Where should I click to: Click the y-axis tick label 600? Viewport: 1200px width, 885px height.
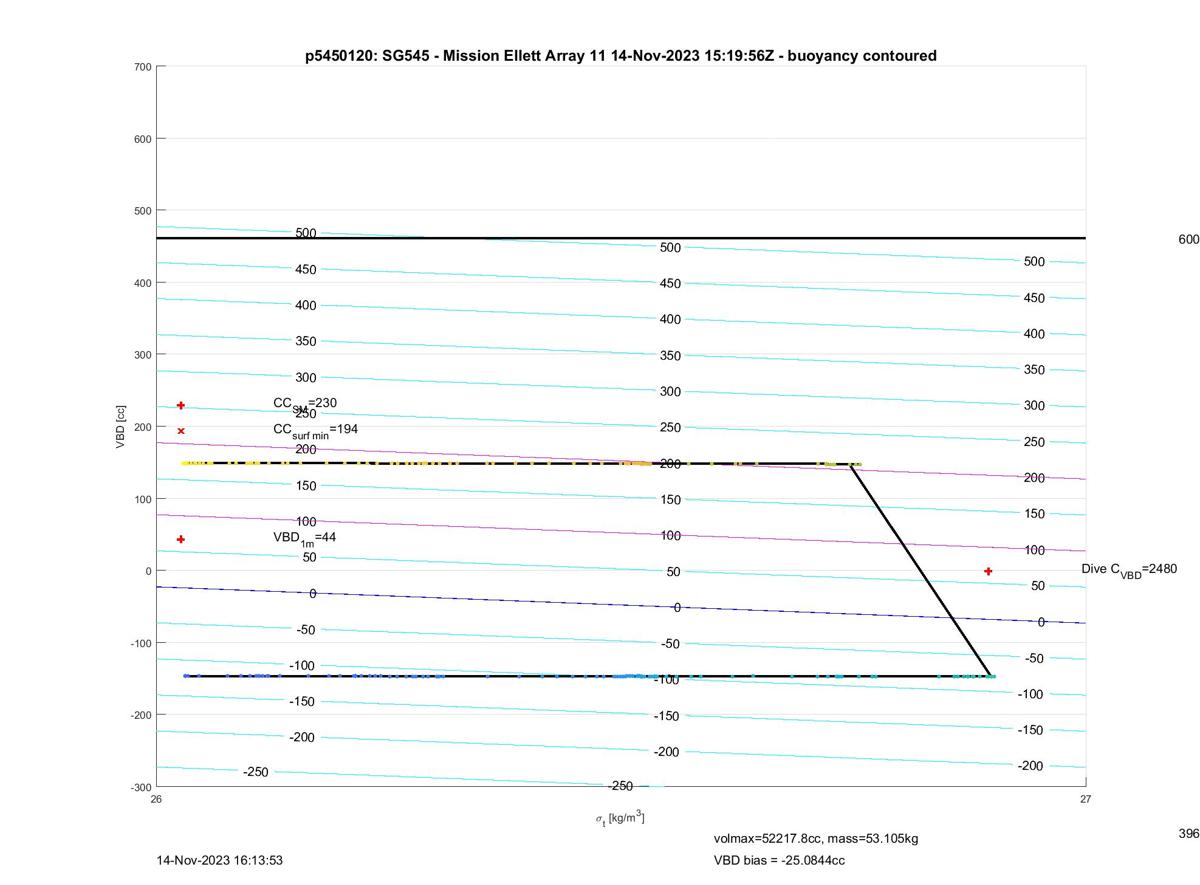(x=142, y=139)
